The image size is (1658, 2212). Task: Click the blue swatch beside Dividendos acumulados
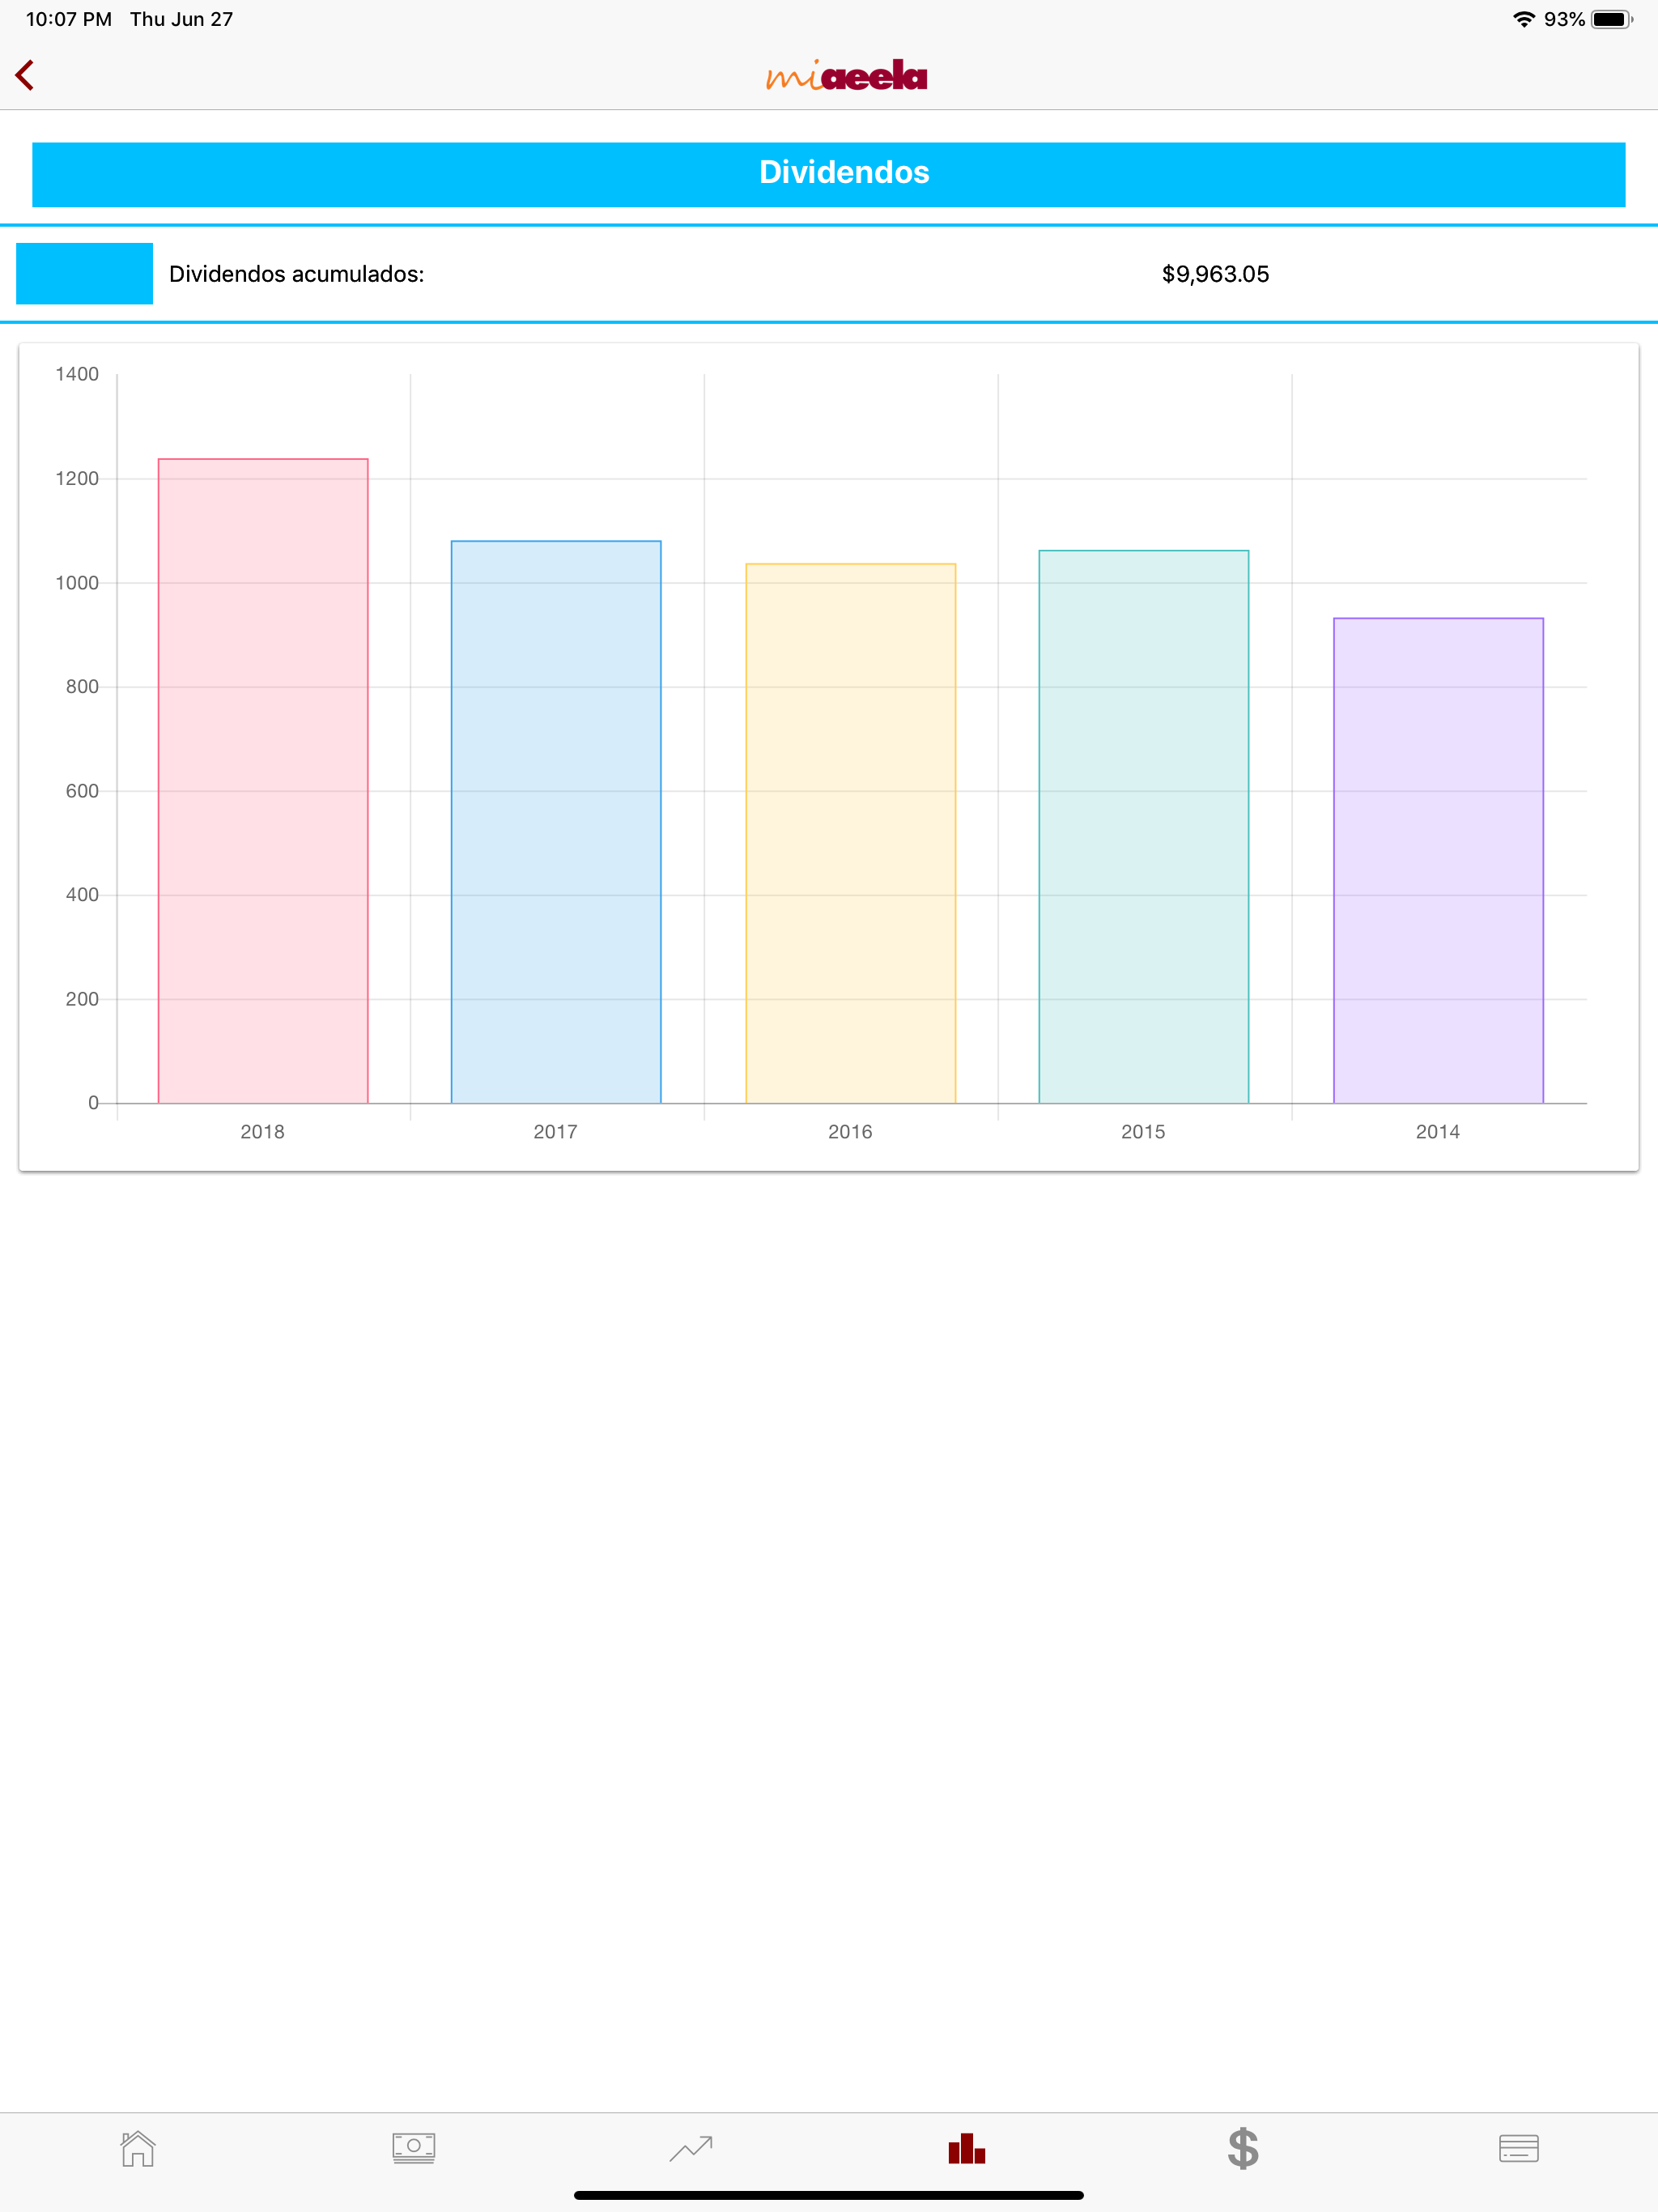click(x=84, y=273)
